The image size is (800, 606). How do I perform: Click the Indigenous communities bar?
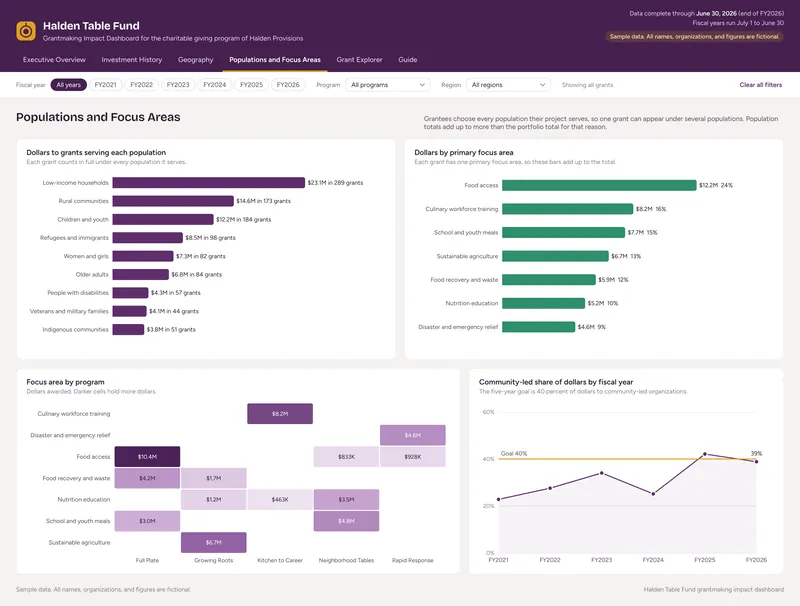tap(128, 330)
